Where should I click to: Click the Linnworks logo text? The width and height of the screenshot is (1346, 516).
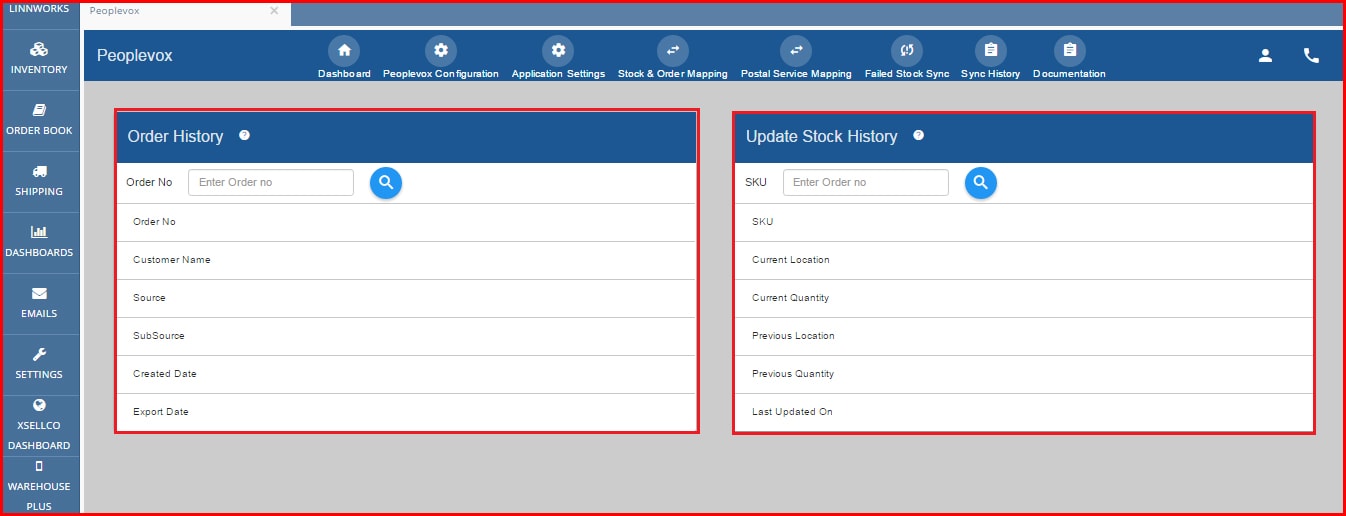(40, 8)
